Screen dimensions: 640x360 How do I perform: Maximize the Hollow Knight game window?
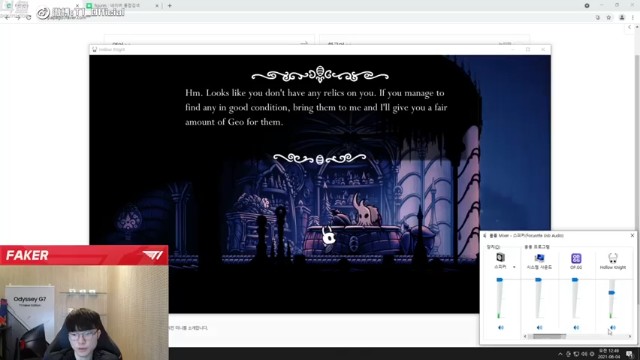(x=528, y=49)
